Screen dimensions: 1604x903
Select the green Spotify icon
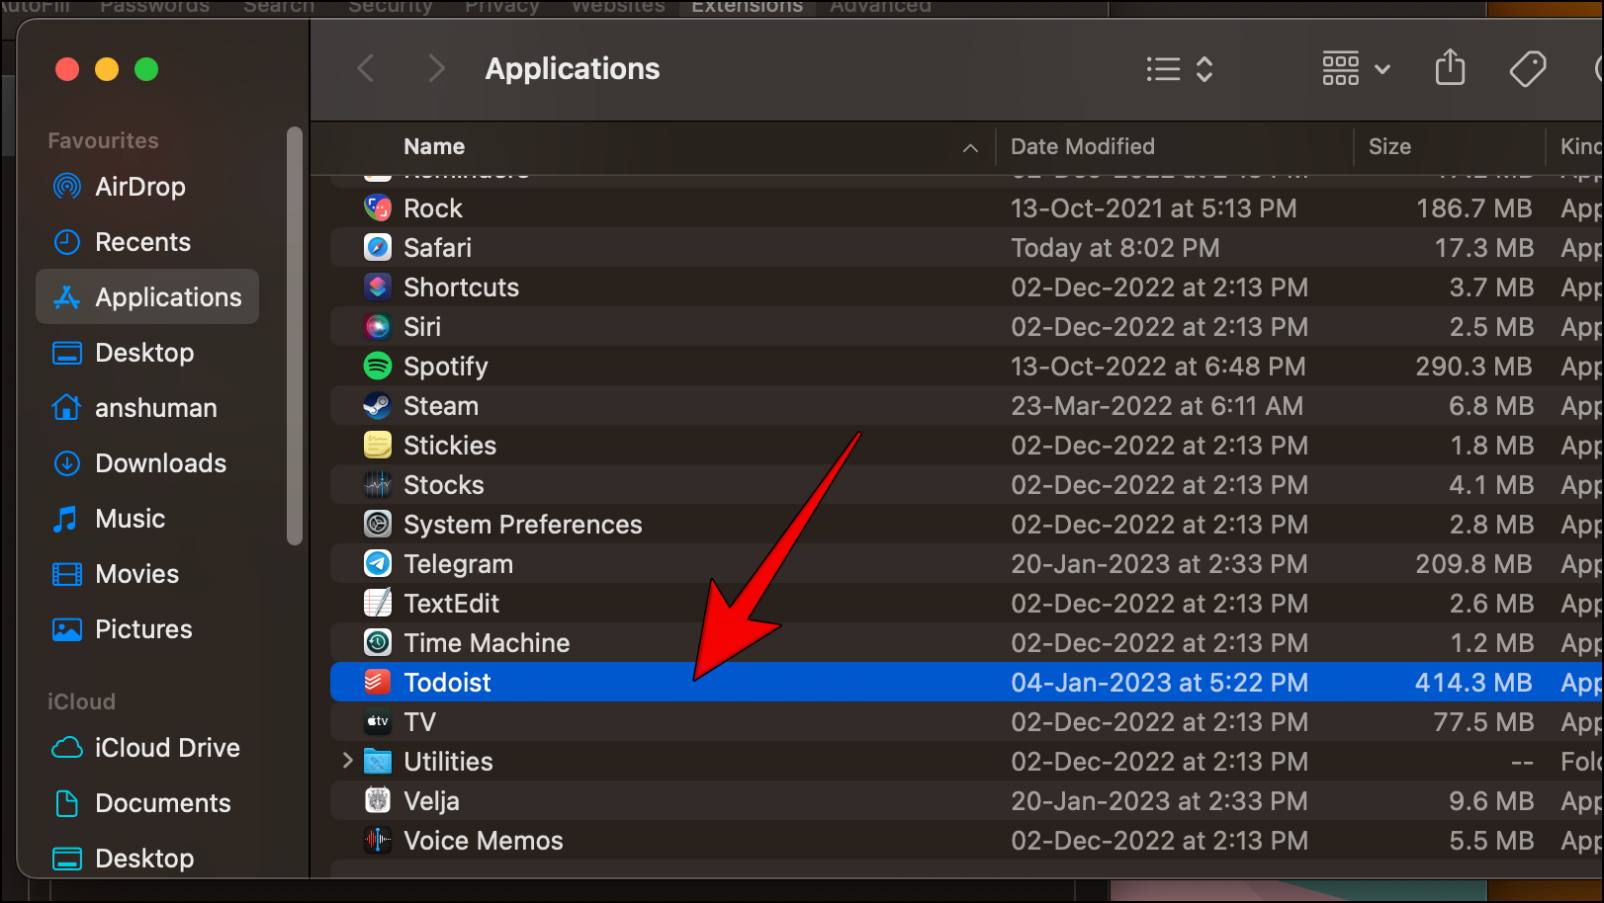[x=377, y=366]
